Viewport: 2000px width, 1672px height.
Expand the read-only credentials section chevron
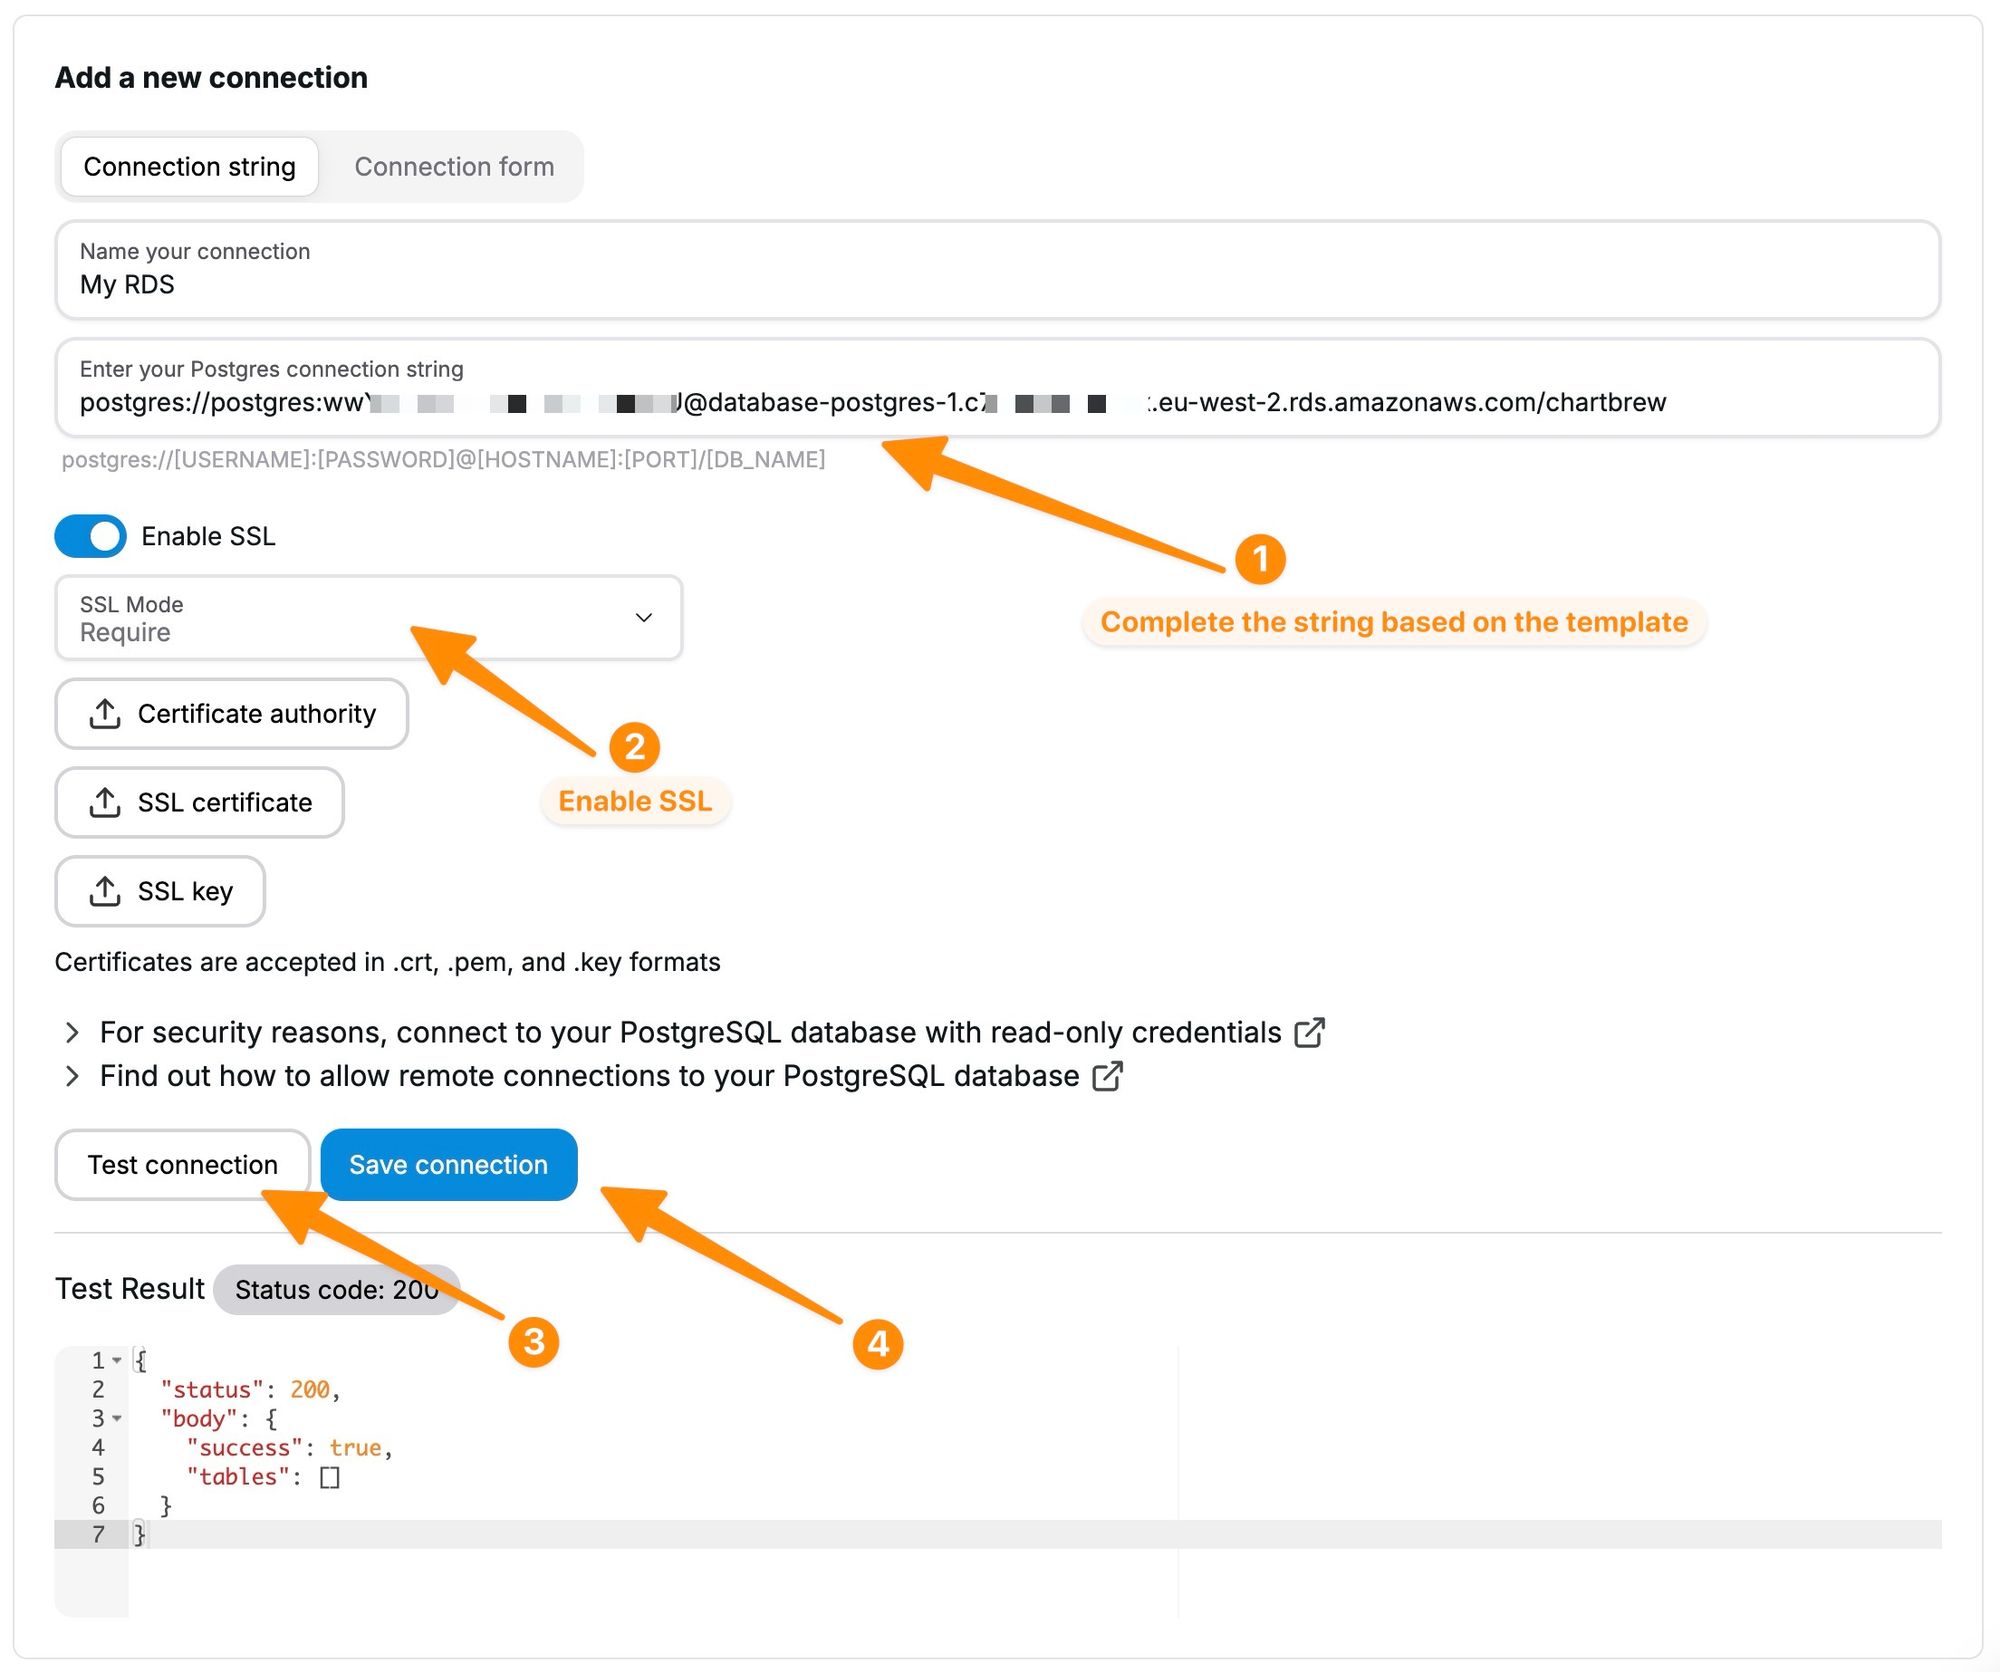pos(72,1033)
